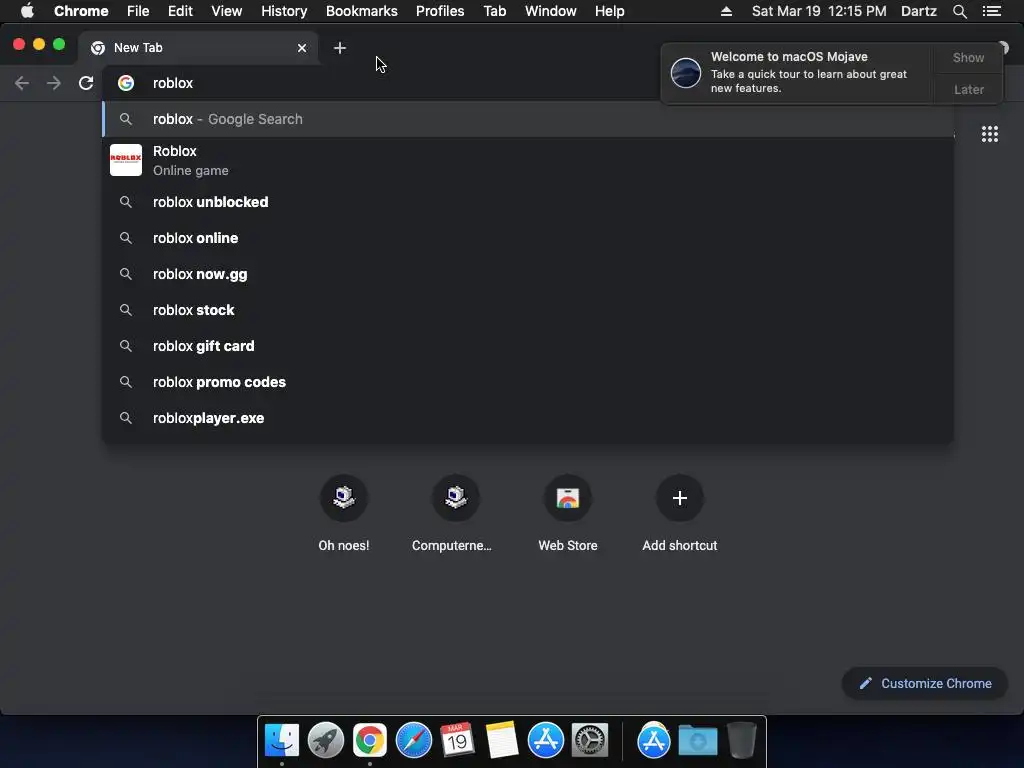1024x768 pixels.
Task: Choose 'roblox now.gg' suggestion
Action: [528, 274]
